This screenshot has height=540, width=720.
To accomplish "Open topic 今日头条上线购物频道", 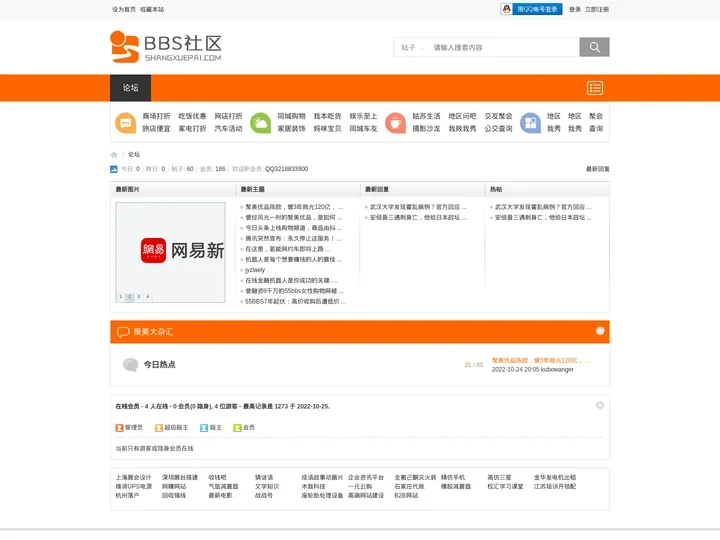I will pos(293,228).
